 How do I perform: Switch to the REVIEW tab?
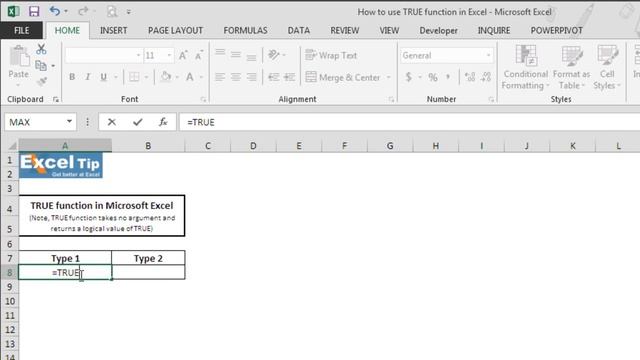[x=344, y=31]
